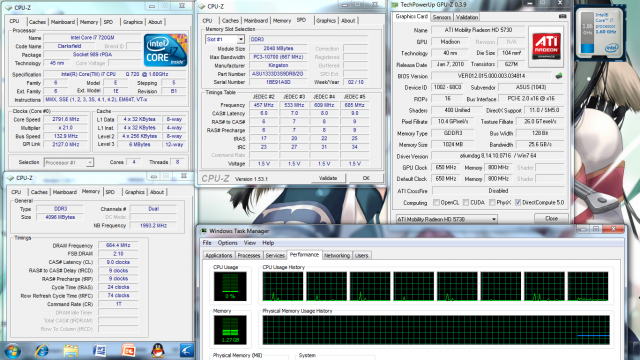640x360 pixels.
Task: Open Task Manager File menu
Action: click(x=207, y=243)
